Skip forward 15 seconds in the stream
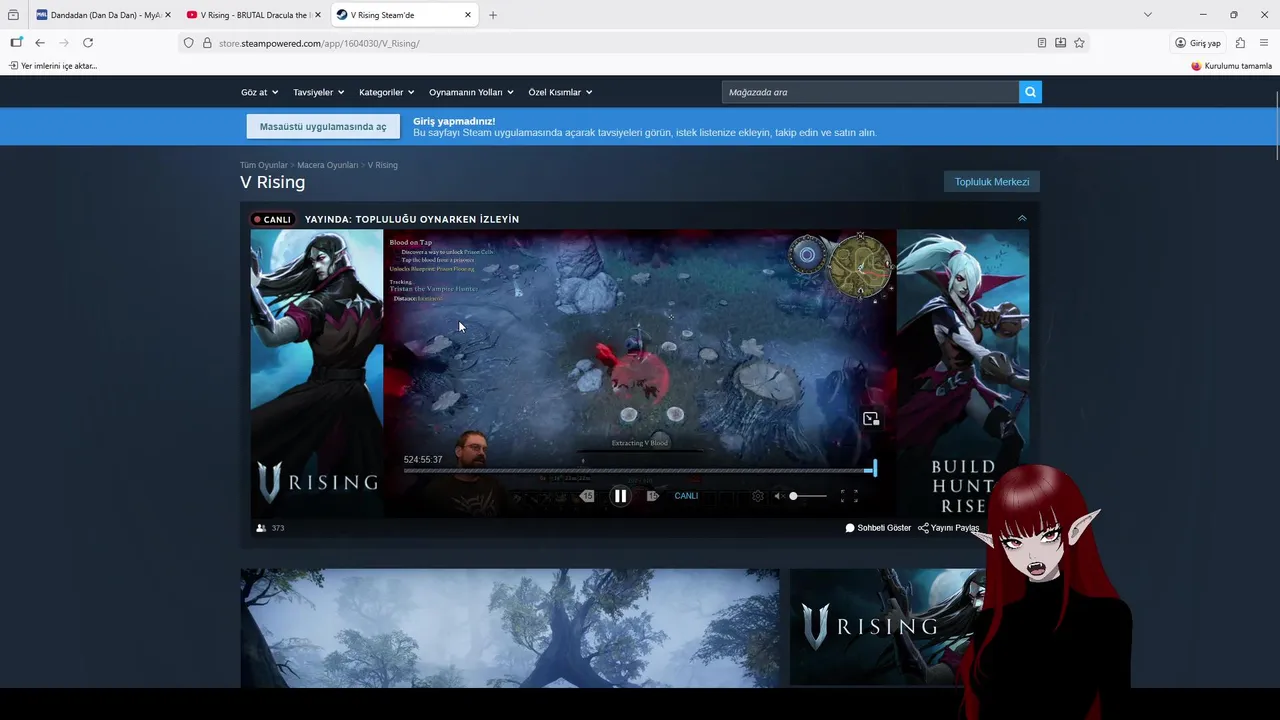 coord(653,496)
